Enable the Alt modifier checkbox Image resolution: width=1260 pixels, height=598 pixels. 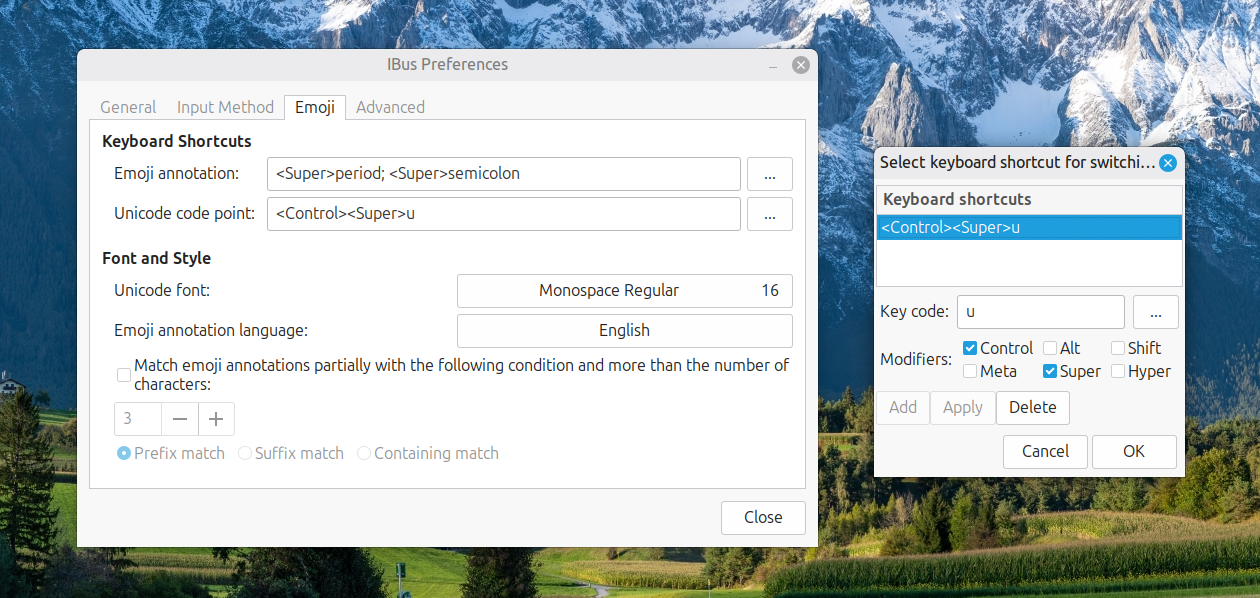pyautogui.click(x=1050, y=348)
